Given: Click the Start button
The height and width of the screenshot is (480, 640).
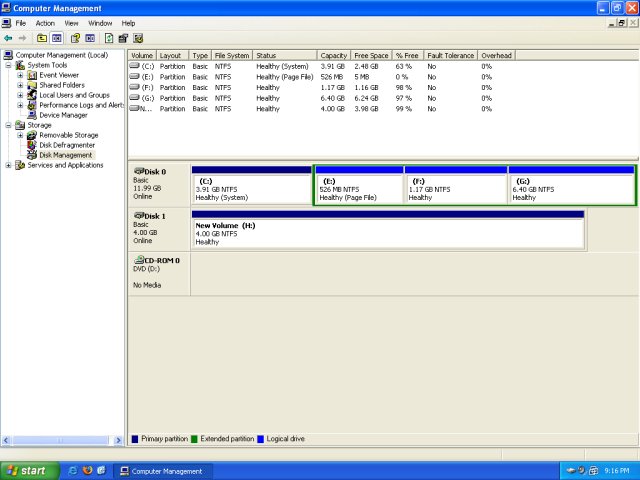Looking at the screenshot, I should (x=27, y=470).
